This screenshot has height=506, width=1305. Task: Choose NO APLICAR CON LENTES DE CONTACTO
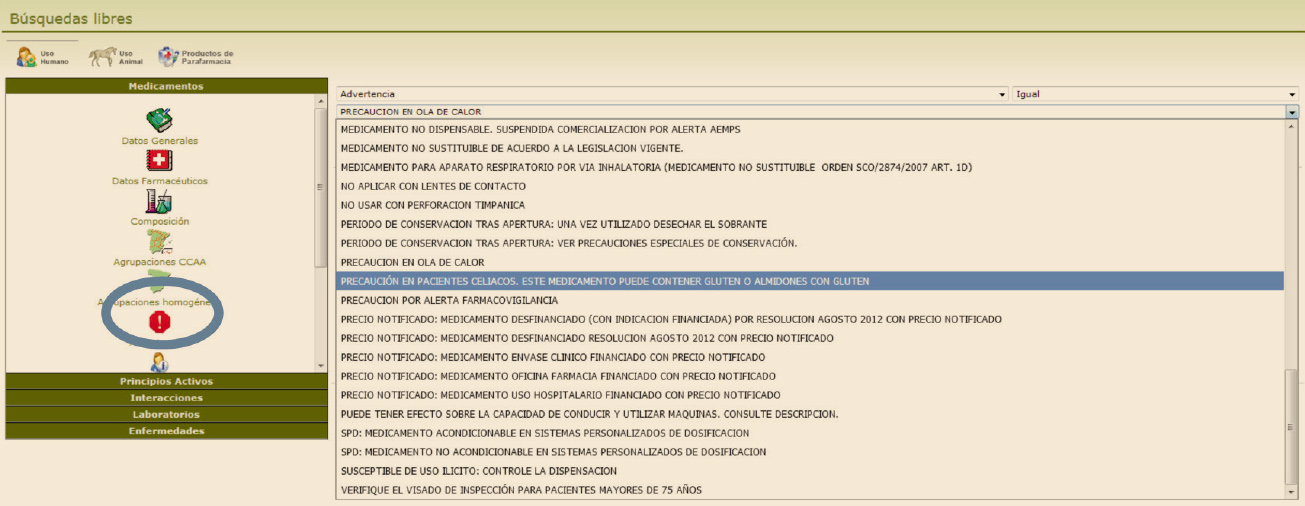coord(433,186)
